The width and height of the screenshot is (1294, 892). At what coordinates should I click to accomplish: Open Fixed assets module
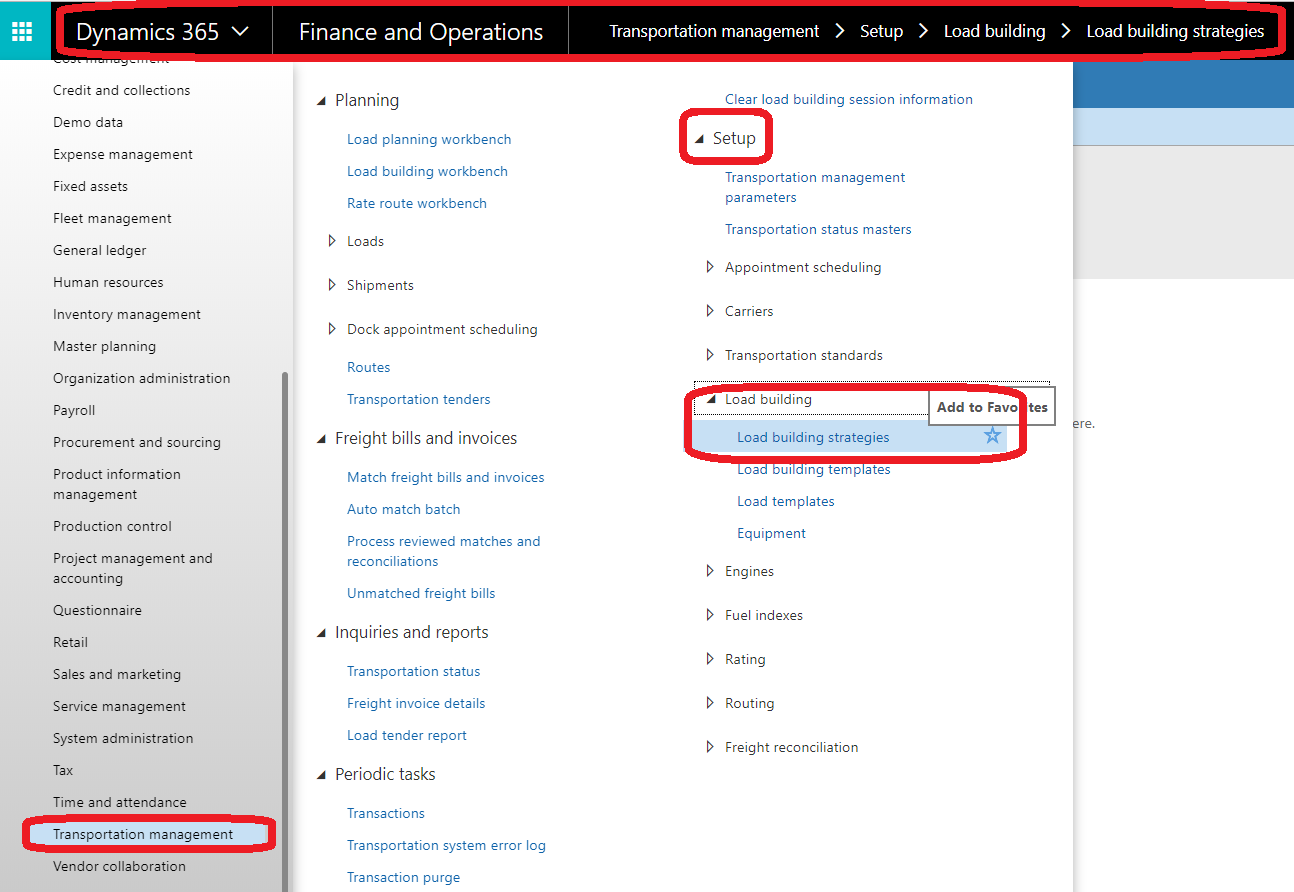(x=90, y=186)
